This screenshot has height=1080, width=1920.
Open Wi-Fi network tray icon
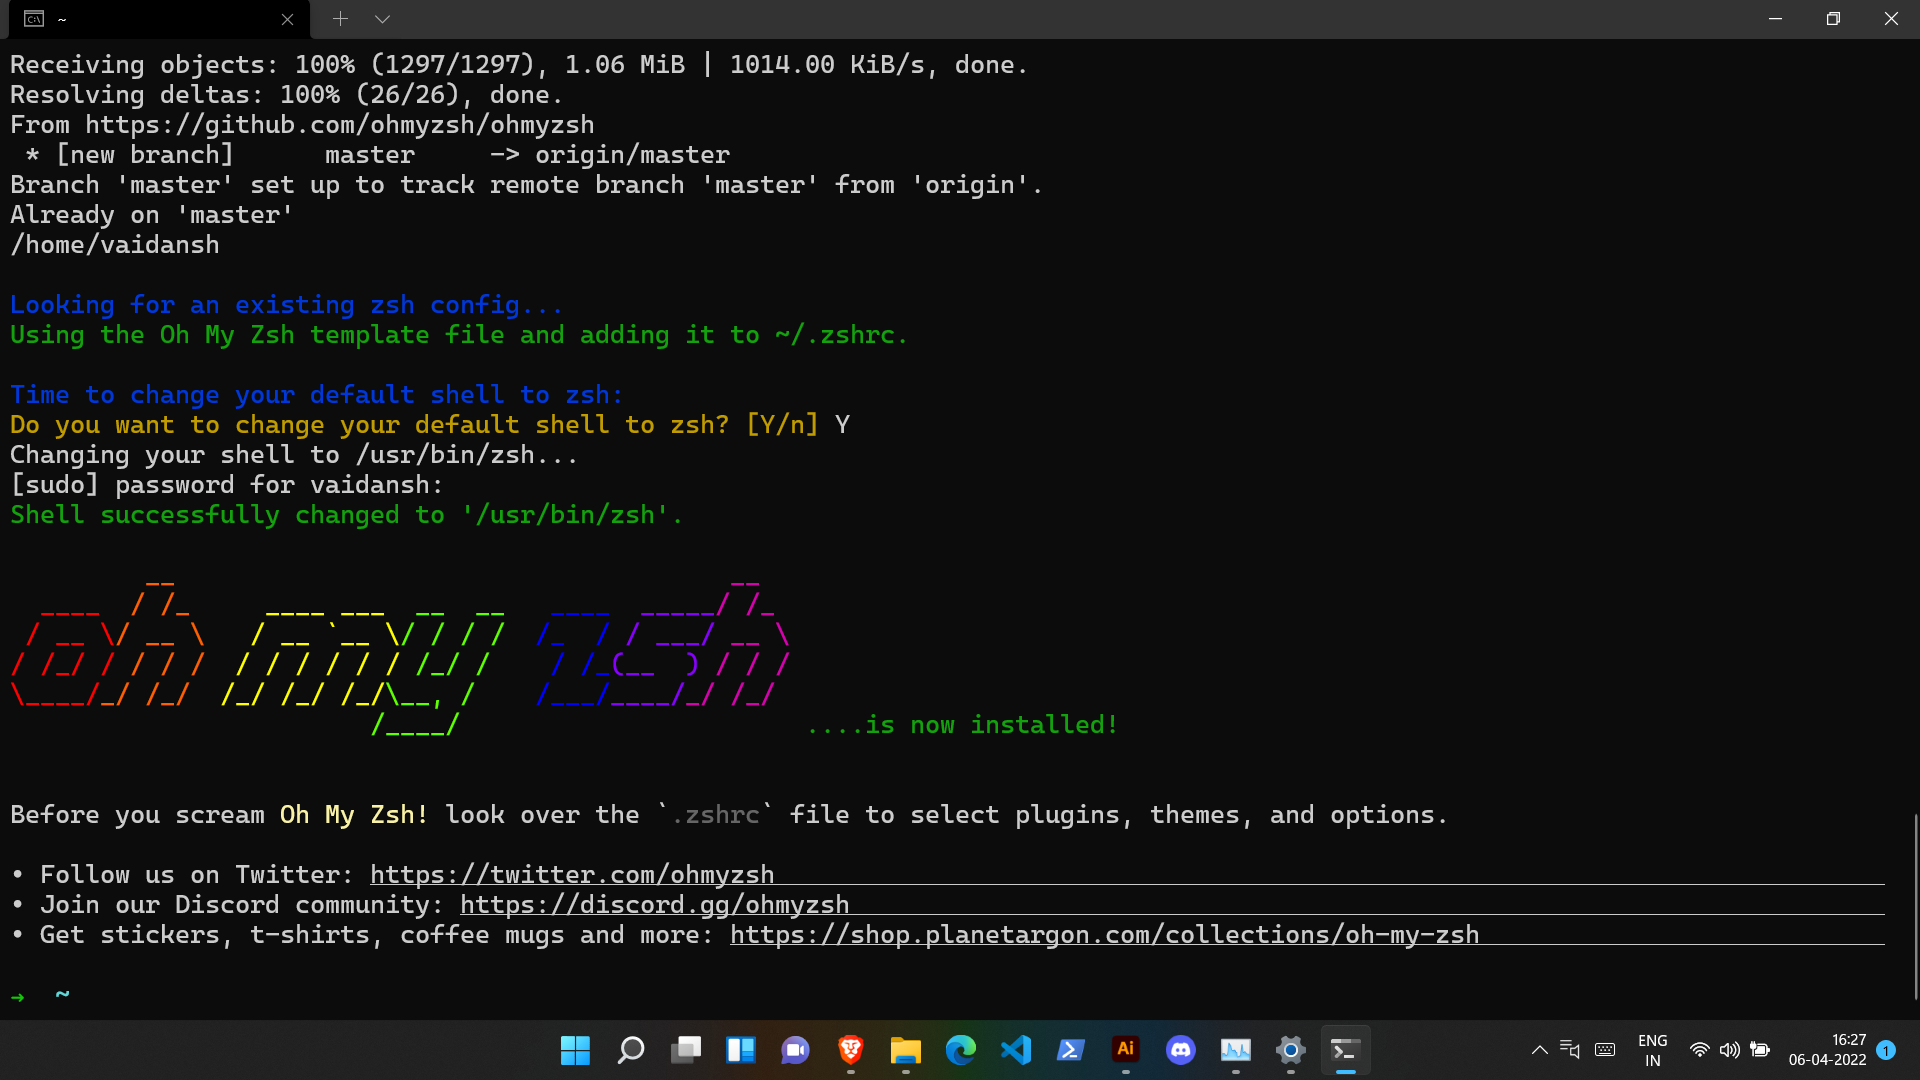point(1699,1050)
